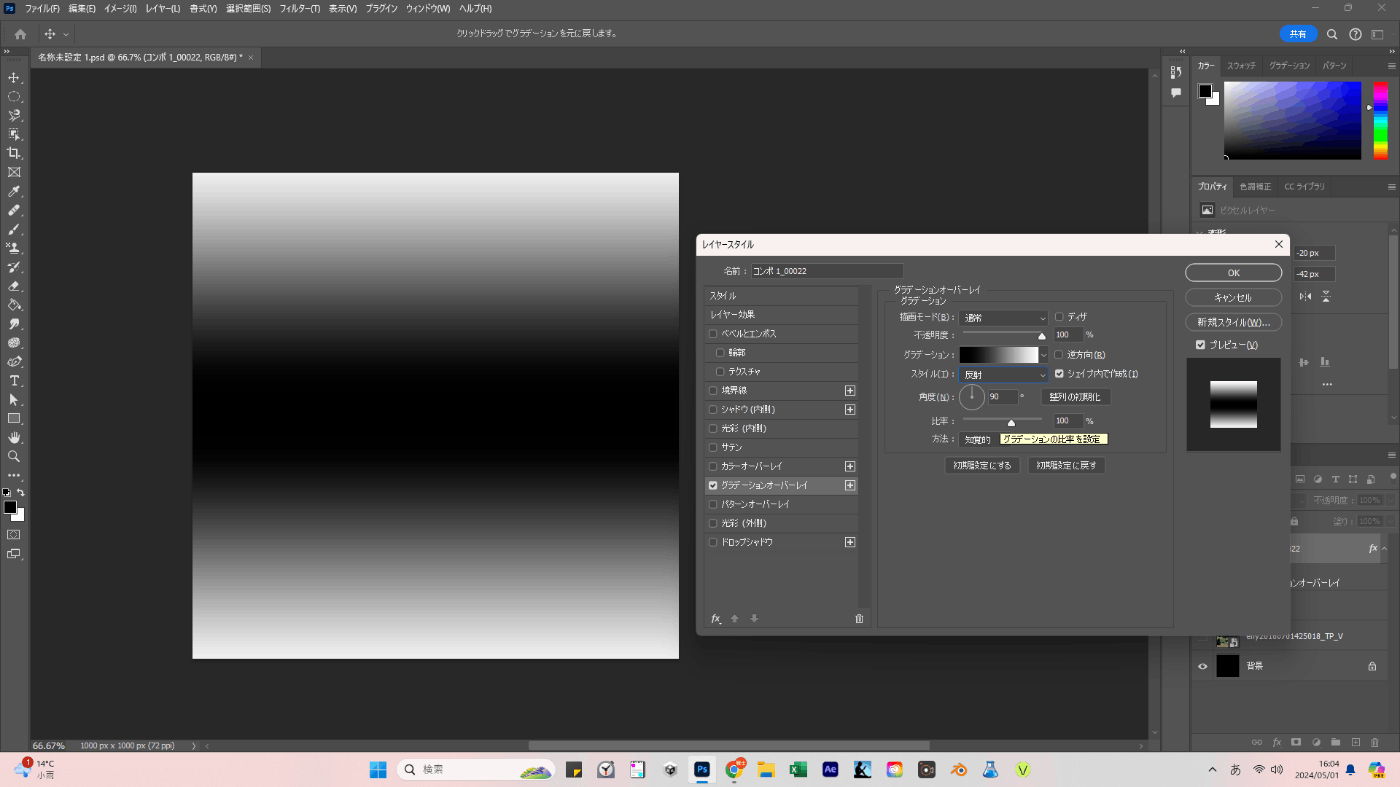Screen dimensions: 1400x787
Task: Click the 初期設定に戻す button
Action: (1066, 465)
